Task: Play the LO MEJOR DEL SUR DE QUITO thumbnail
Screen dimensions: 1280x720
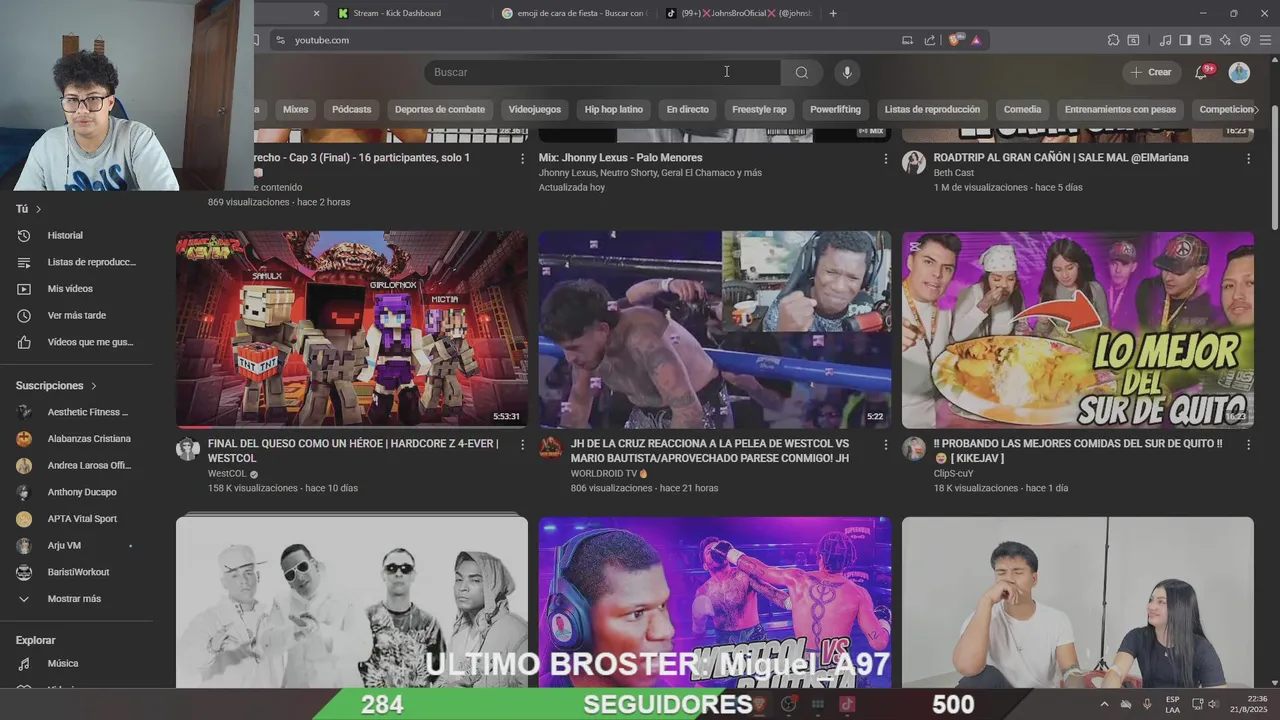Action: click(x=1078, y=330)
